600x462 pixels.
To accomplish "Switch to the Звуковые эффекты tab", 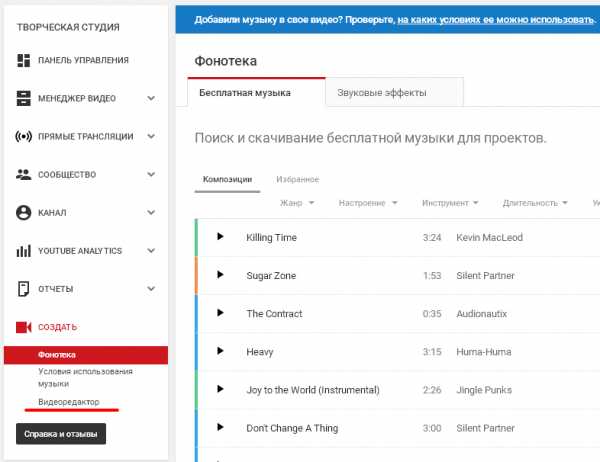I will point(395,92).
